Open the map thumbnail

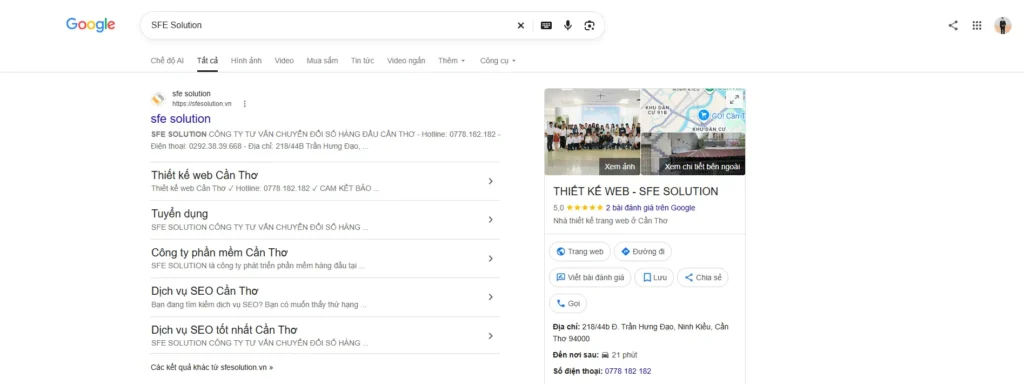click(693, 110)
